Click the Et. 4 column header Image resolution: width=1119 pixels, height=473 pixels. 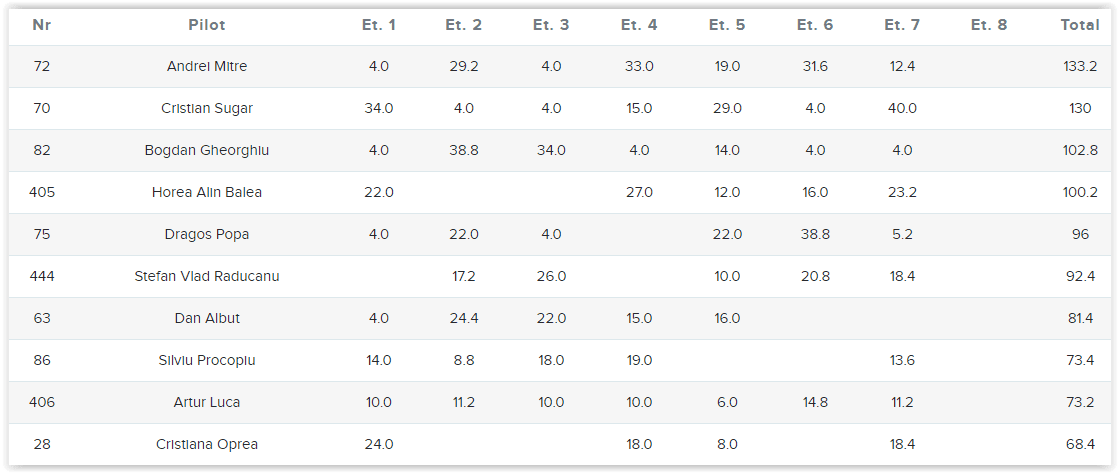click(x=639, y=26)
